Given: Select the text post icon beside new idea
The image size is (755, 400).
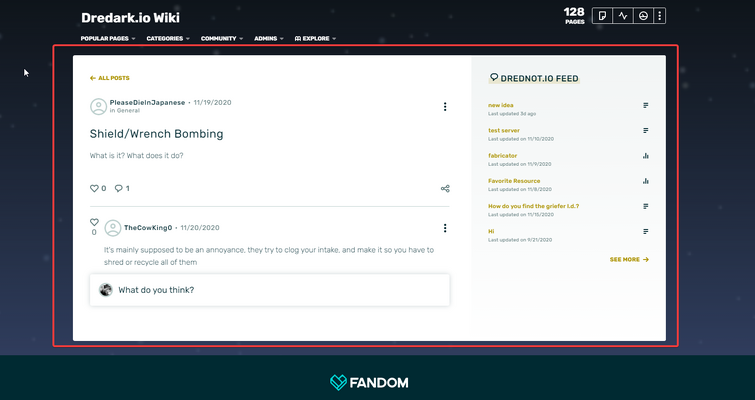Looking at the screenshot, I should 646,105.
